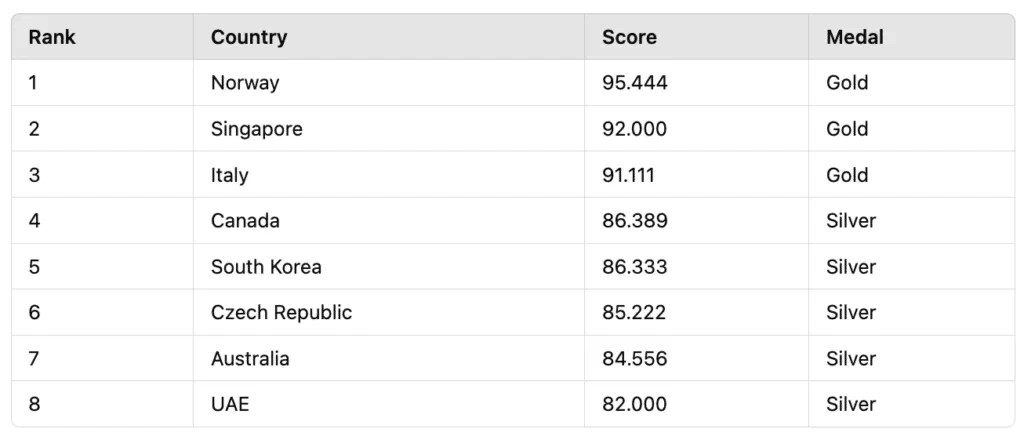Click Norway's Gold medal cell
The height and width of the screenshot is (436, 1024).
pos(847,83)
